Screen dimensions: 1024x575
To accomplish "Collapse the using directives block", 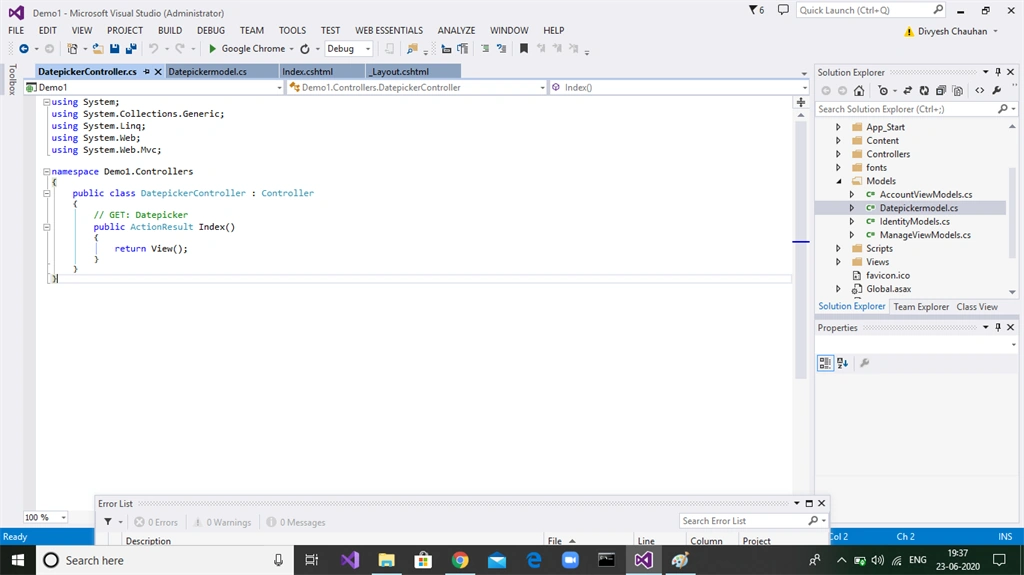I will 47,102.
